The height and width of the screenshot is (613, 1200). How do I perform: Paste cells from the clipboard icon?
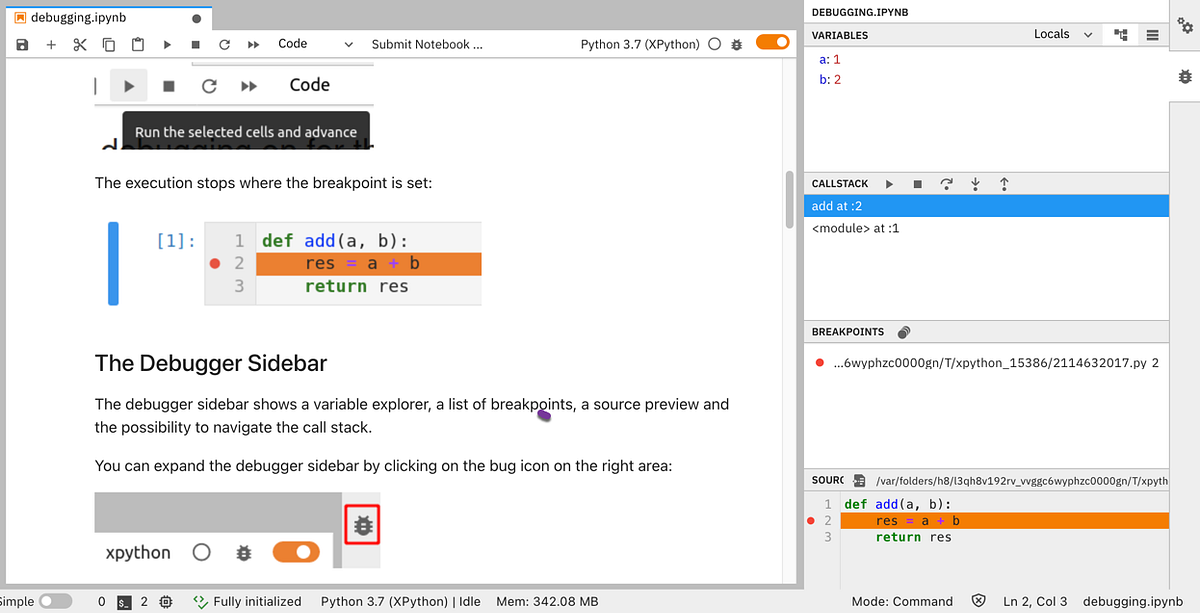point(138,44)
